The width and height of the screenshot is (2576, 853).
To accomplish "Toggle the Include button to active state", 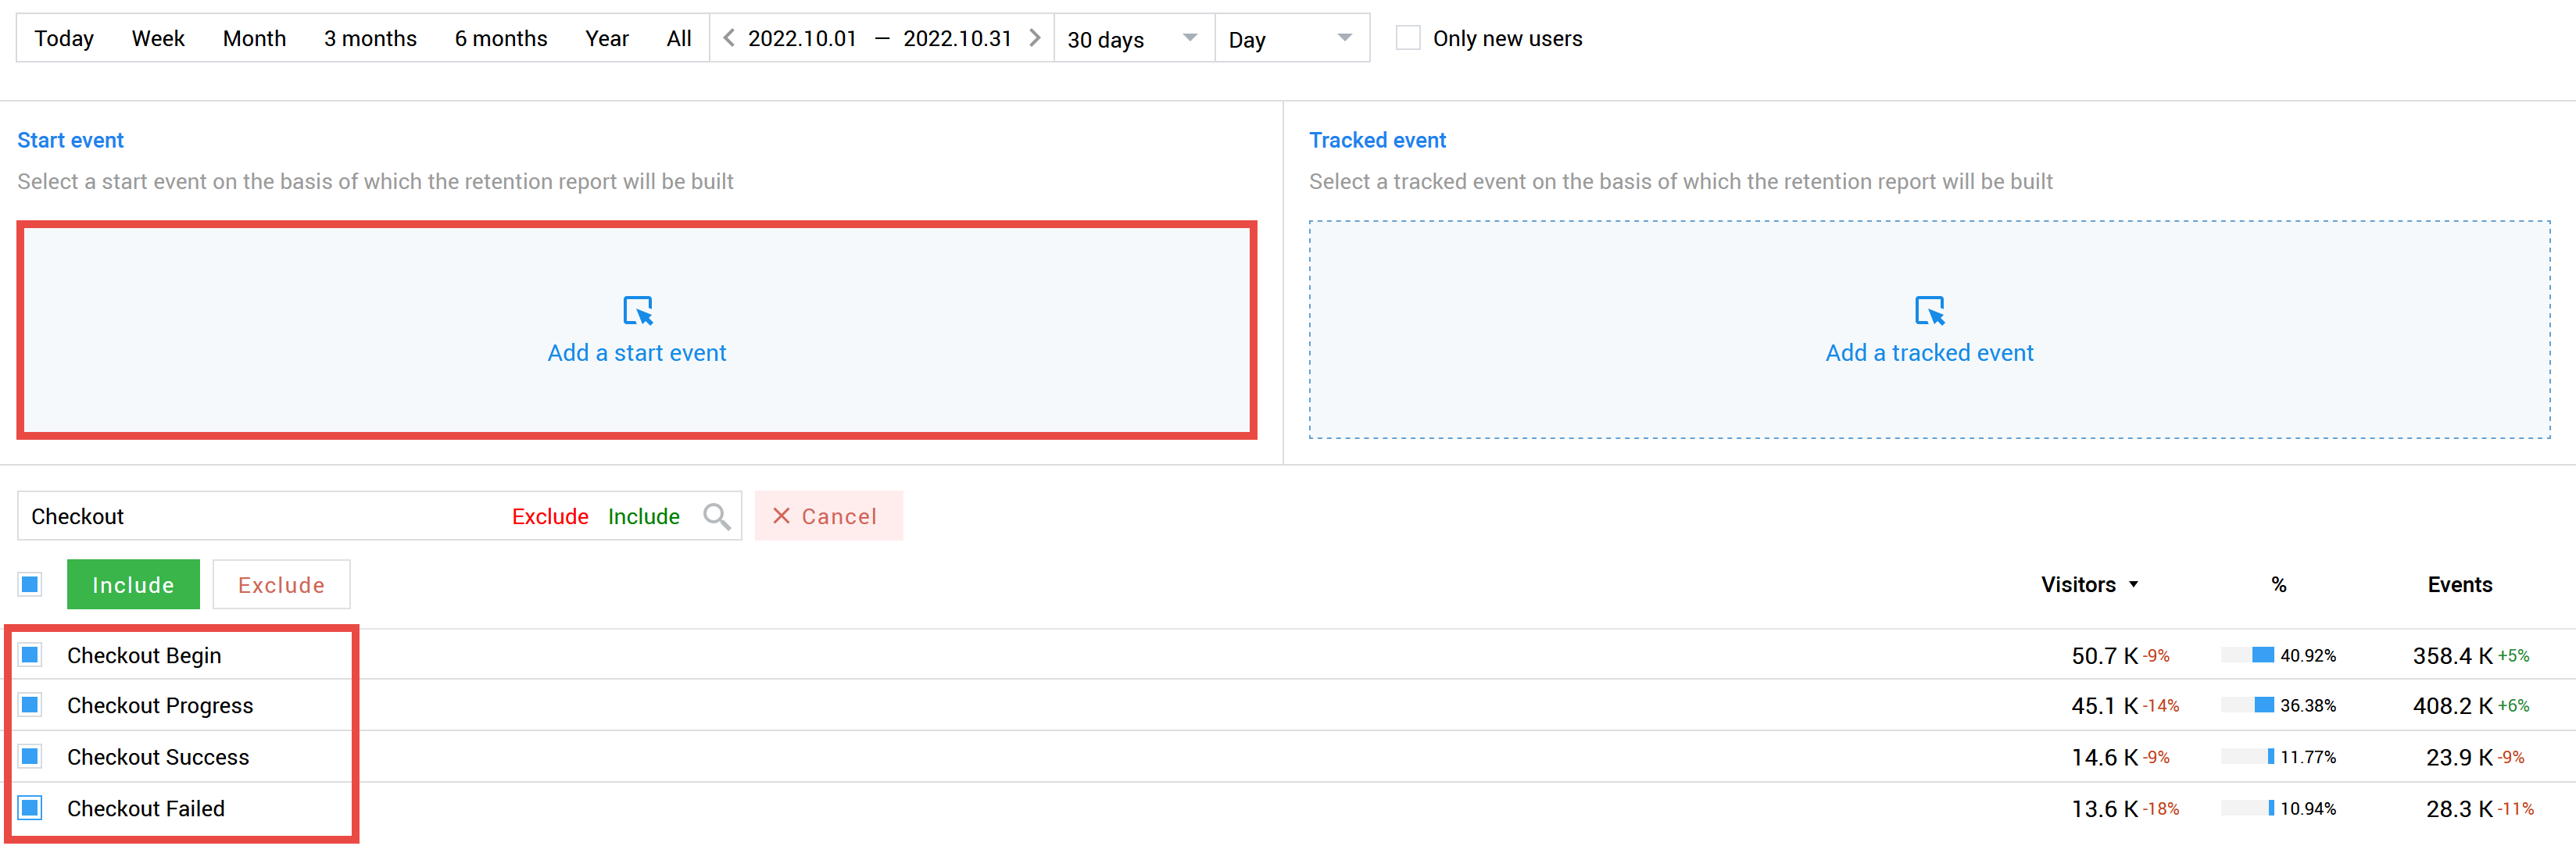I will click(x=133, y=584).
